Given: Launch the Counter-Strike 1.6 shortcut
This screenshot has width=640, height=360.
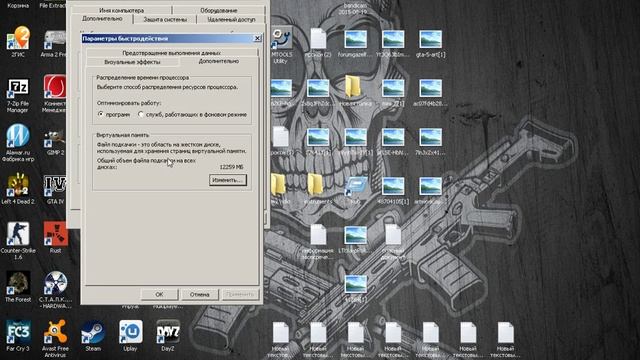Looking at the screenshot, I should click(18, 239).
